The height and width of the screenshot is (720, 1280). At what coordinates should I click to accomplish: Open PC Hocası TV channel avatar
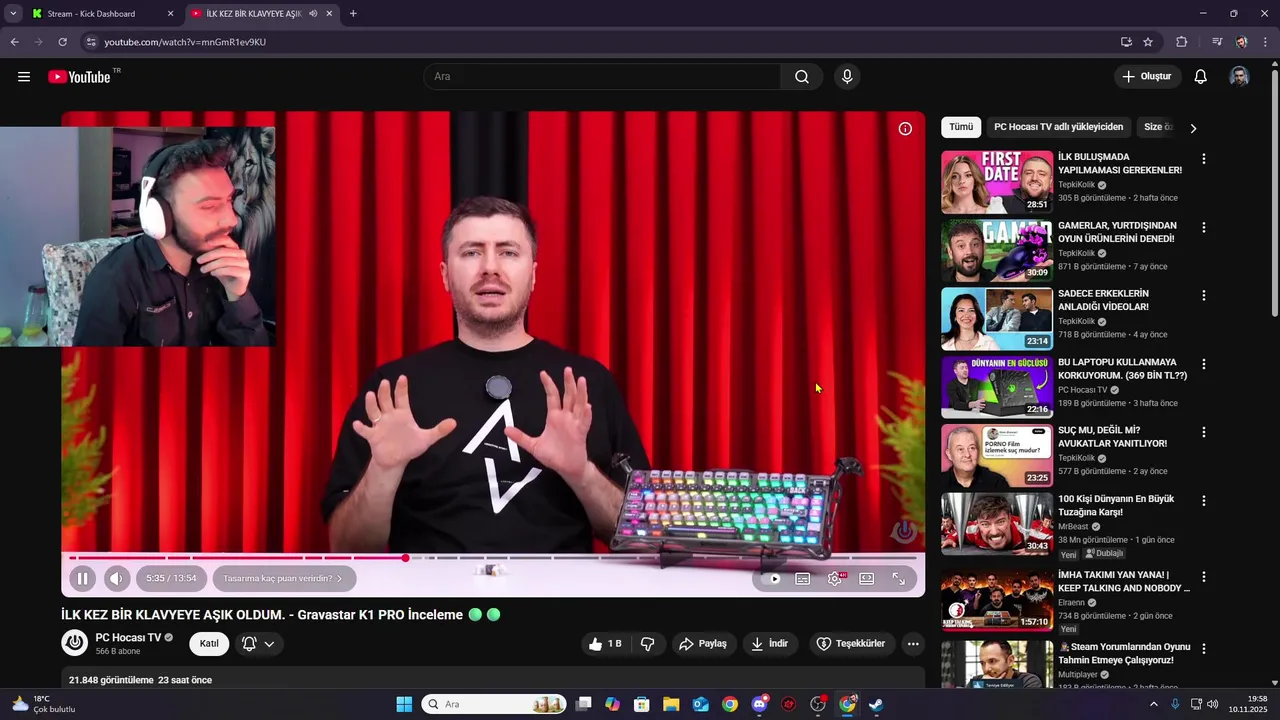[75, 643]
